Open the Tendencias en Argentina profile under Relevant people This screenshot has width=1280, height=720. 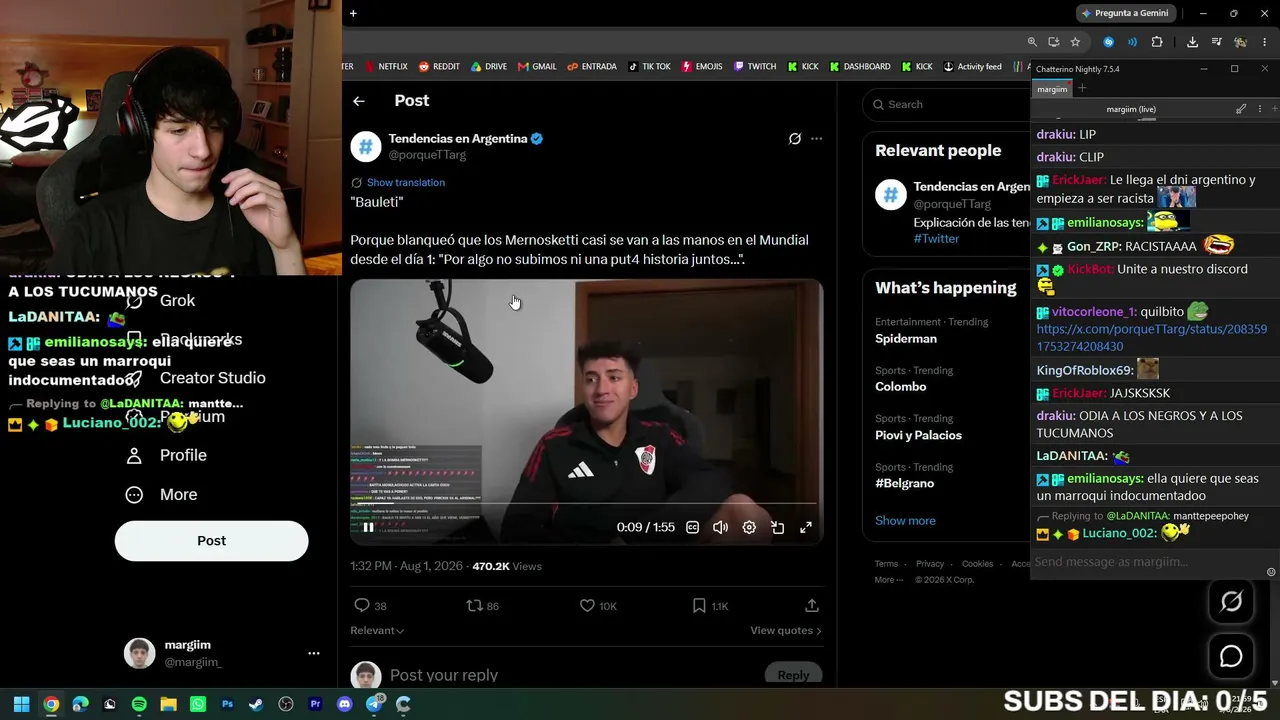point(971,187)
